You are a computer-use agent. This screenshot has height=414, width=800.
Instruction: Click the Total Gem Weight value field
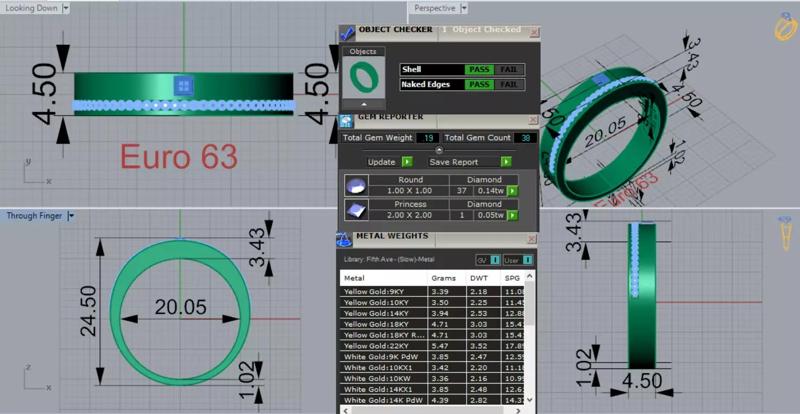point(428,138)
